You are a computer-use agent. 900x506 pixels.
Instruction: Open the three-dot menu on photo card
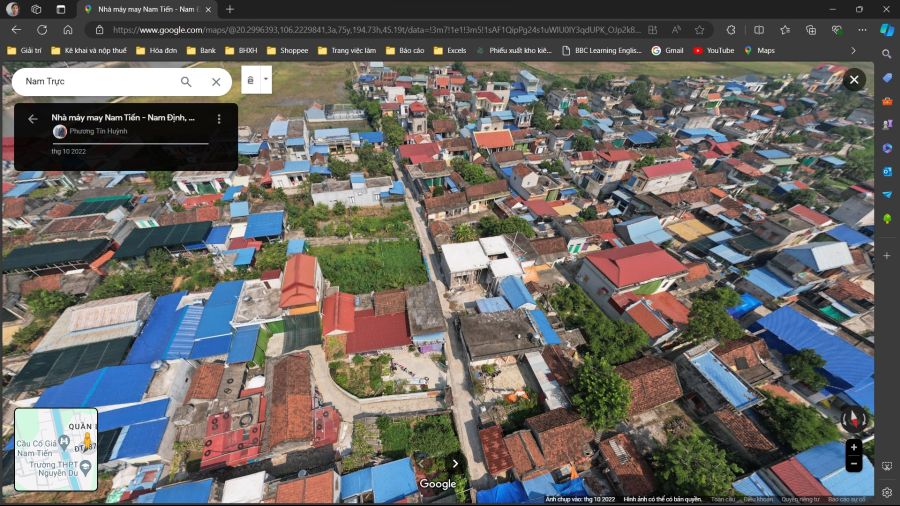point(219,118)
